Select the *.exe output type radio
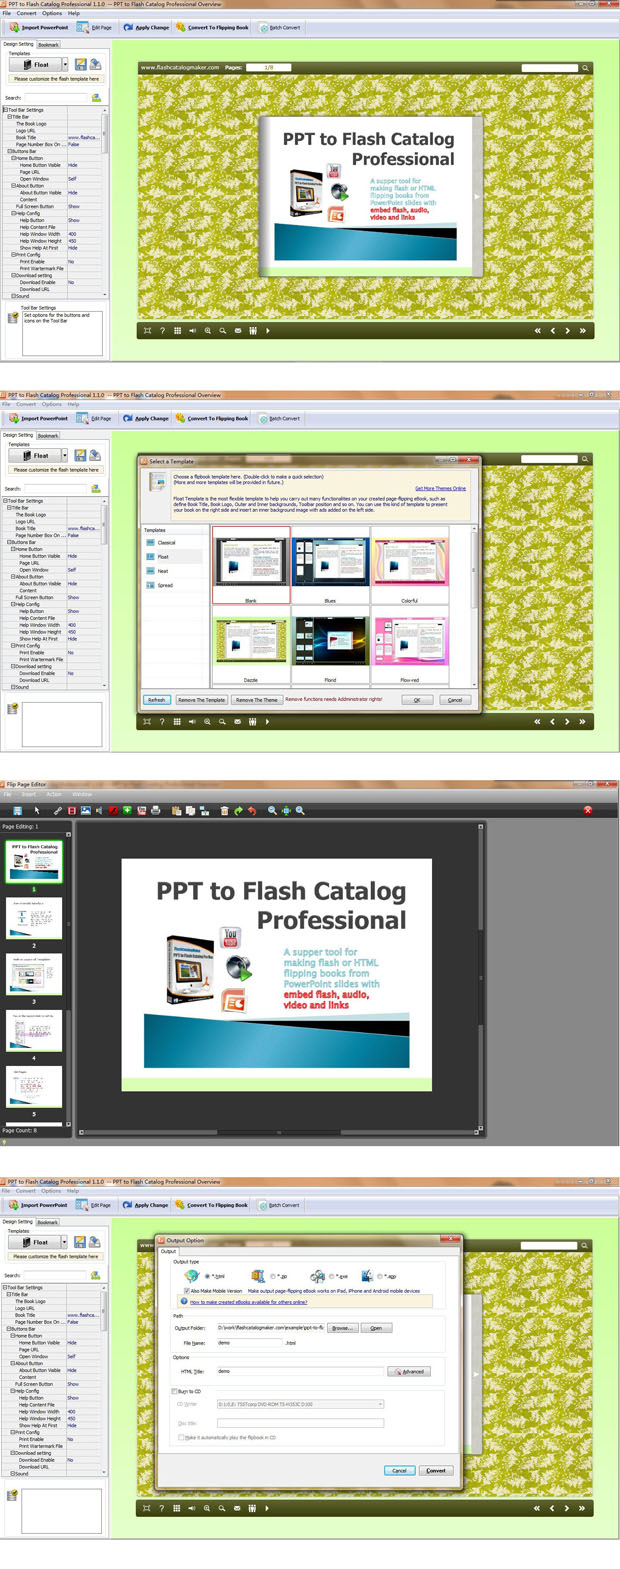The image size is (620, 1569). pos(331,1276)
